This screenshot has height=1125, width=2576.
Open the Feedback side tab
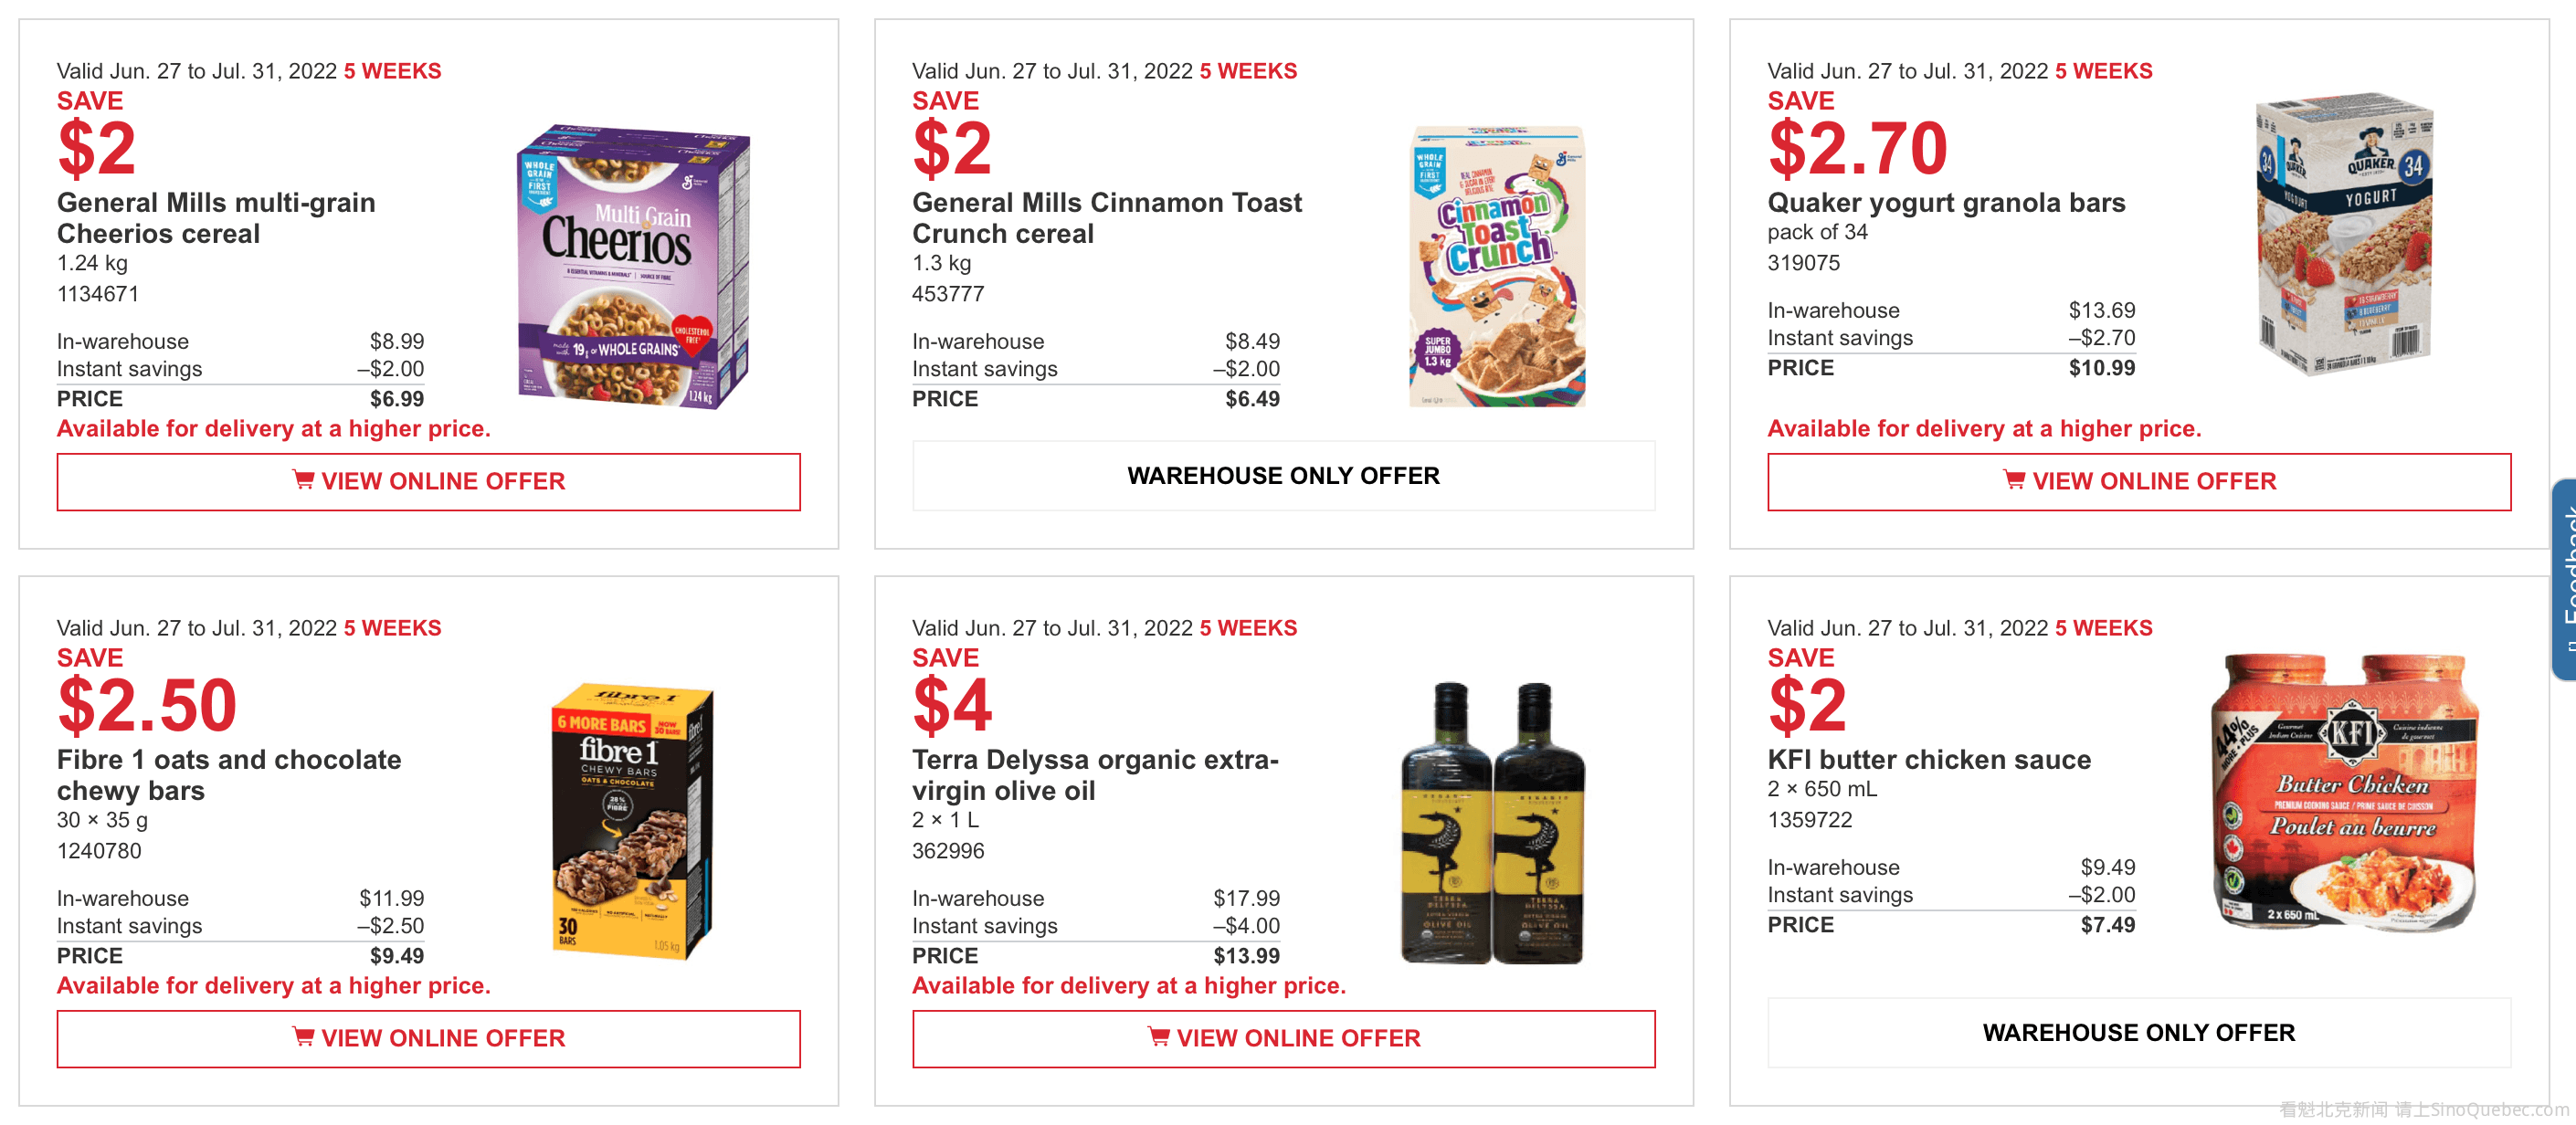[2563, 580]
